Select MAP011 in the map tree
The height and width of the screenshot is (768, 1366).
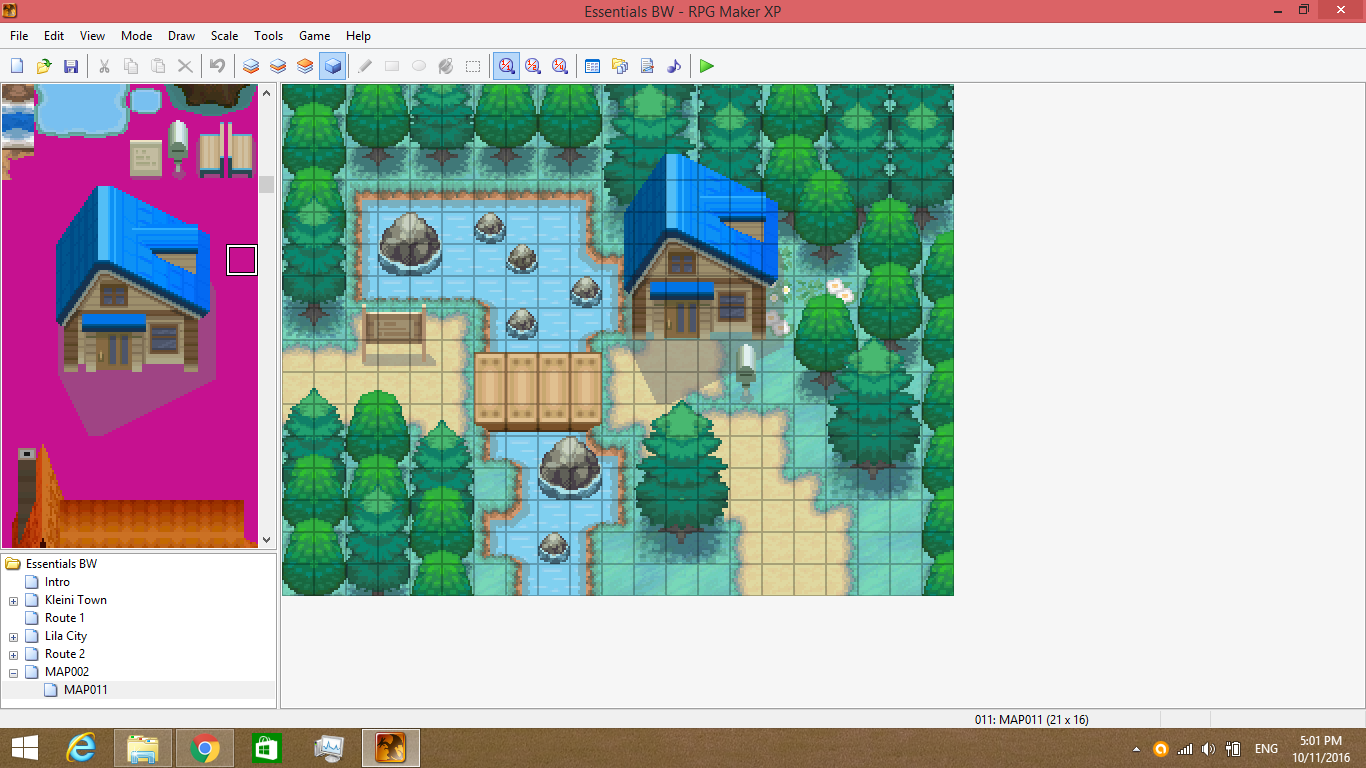click(x=86, y=690)
